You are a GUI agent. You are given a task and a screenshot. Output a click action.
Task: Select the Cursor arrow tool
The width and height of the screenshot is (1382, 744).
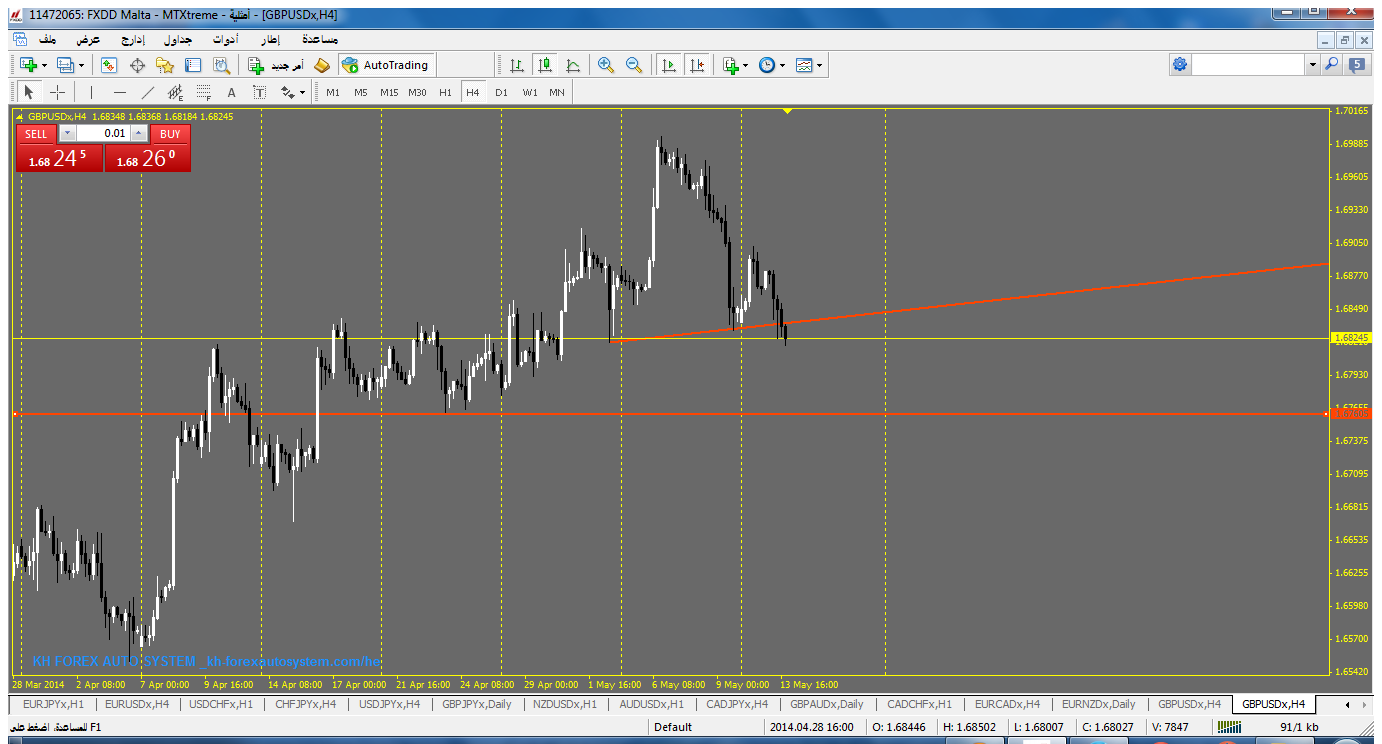point(29,92)
